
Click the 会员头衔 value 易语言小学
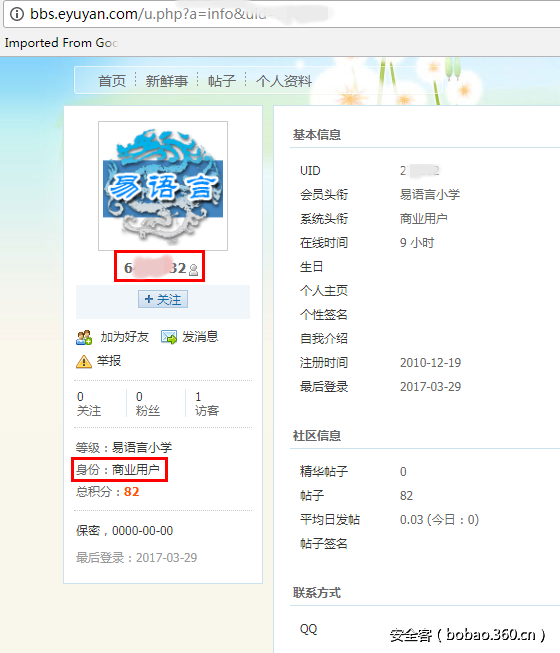coord(430,194)
